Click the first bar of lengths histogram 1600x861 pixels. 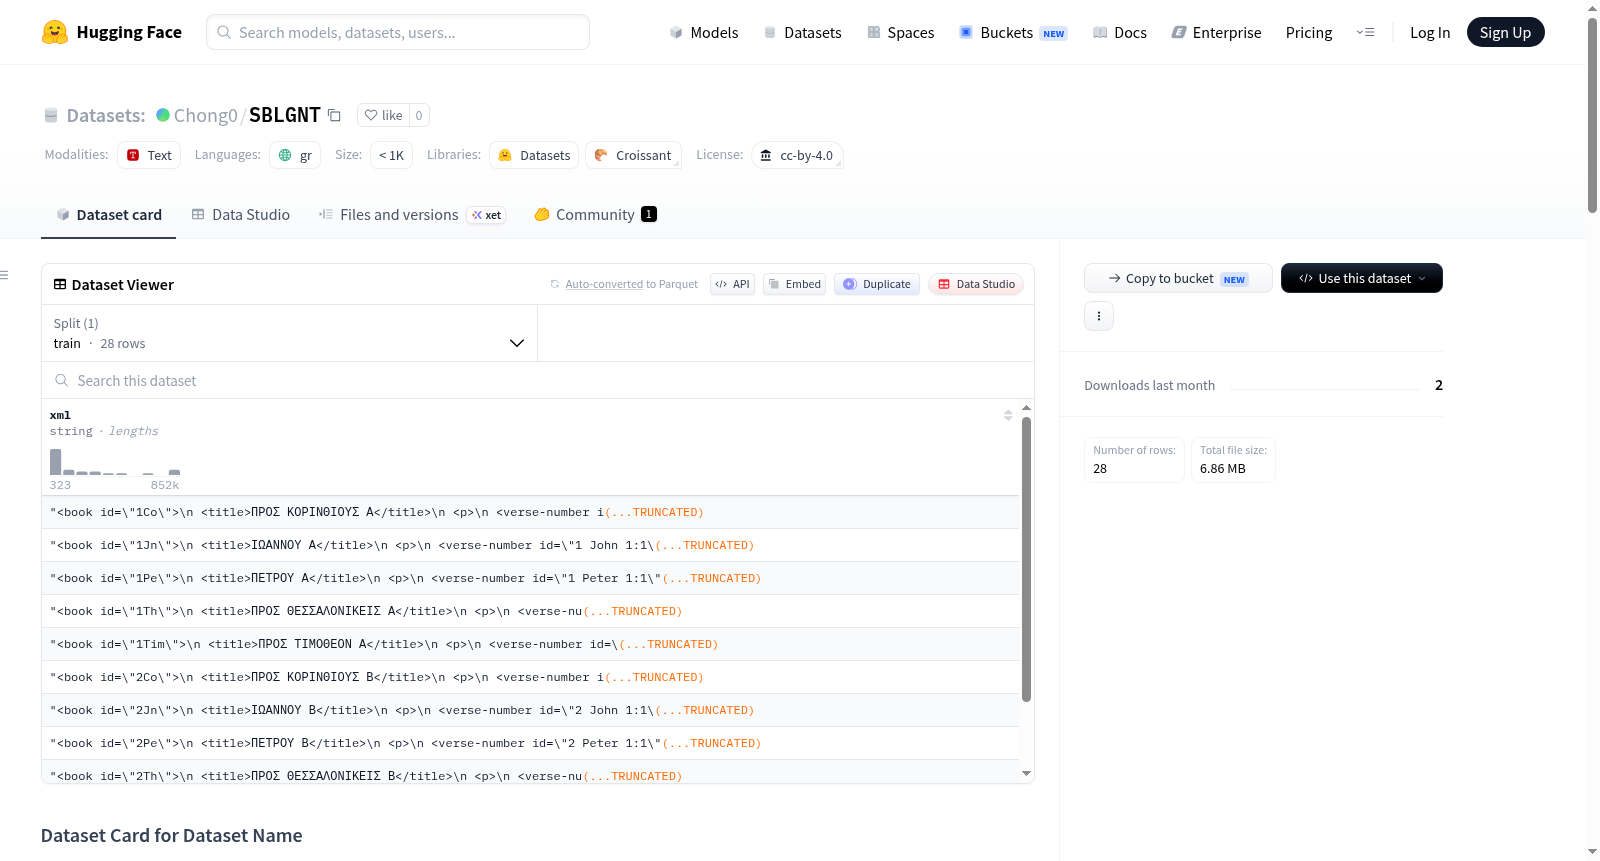click(56, 461)
